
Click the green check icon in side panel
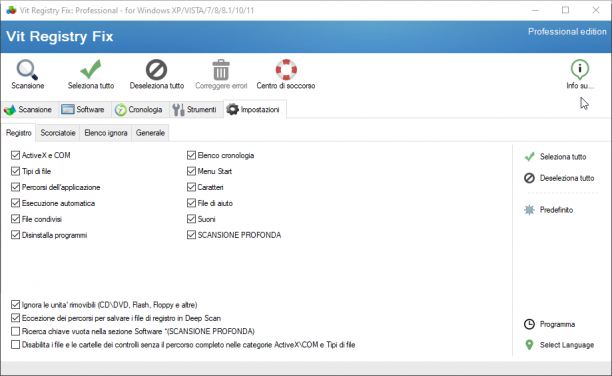[529, 157]
